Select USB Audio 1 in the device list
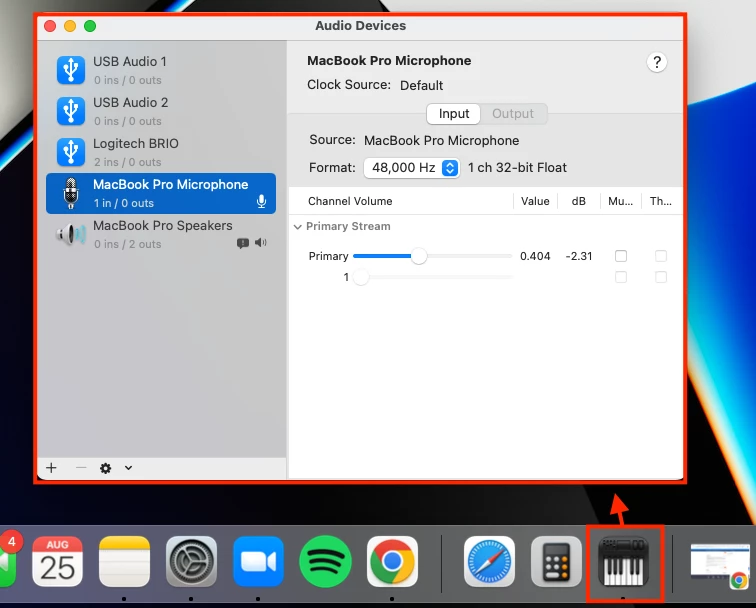 [161, 70]
